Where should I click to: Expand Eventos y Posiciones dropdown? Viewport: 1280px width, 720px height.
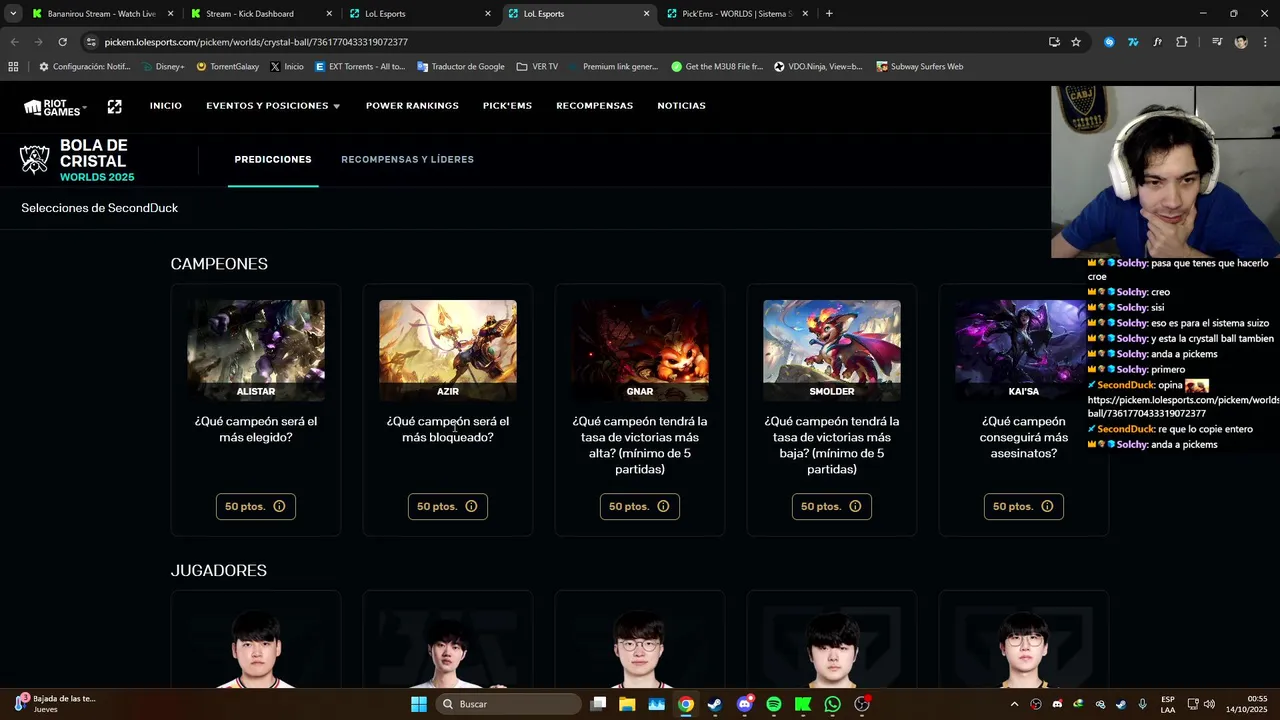click(273, 106)
